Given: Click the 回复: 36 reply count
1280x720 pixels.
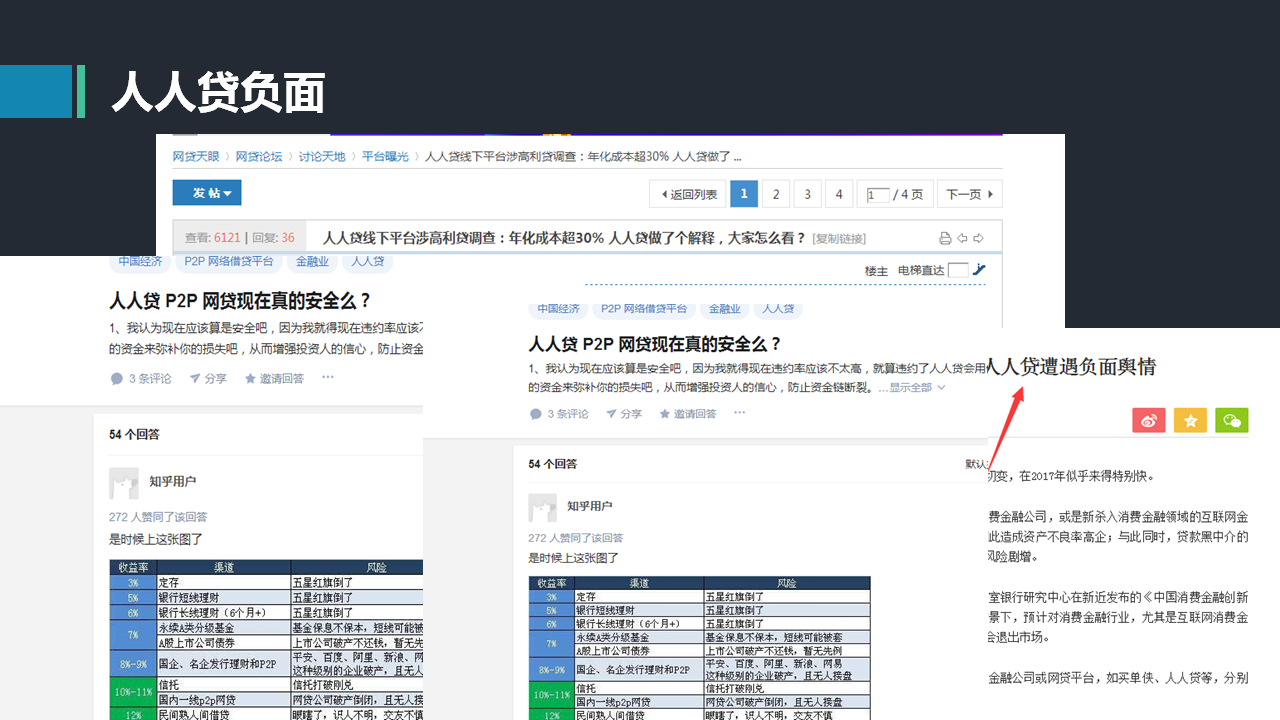Looking at the screenshot, I should tap(273, 238).
